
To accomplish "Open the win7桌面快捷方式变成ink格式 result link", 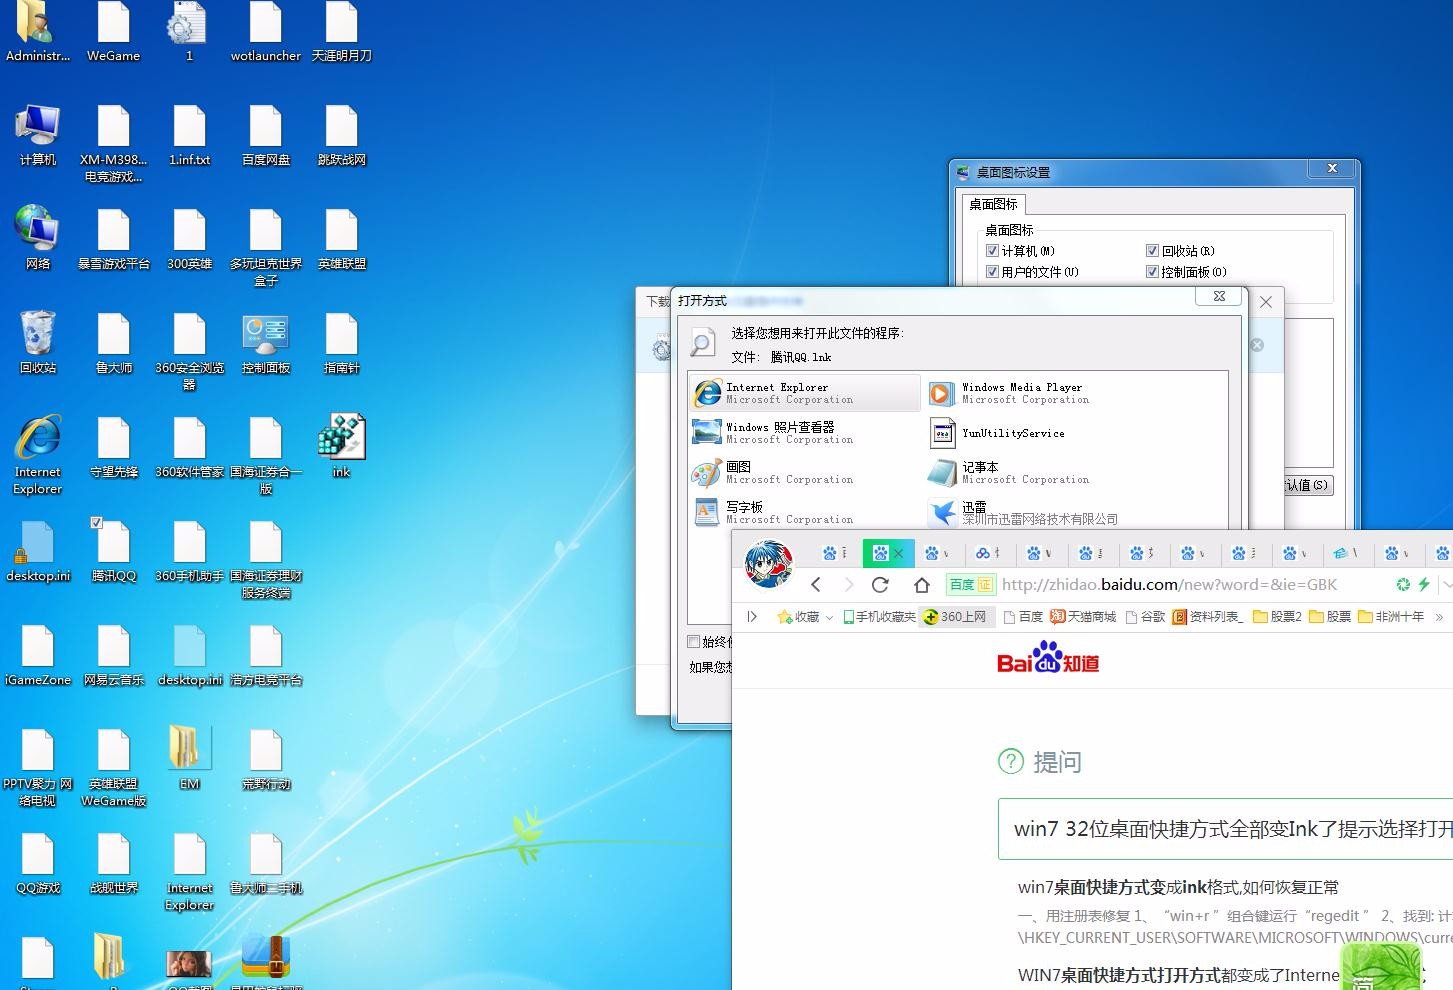I will [x=1178, y=887].
